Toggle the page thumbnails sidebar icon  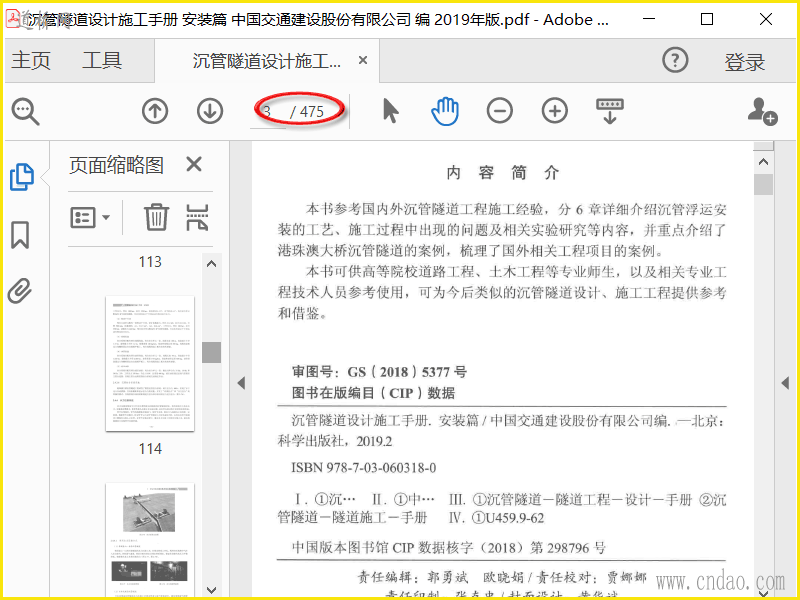pyautogui.click(x=22, y=177)
